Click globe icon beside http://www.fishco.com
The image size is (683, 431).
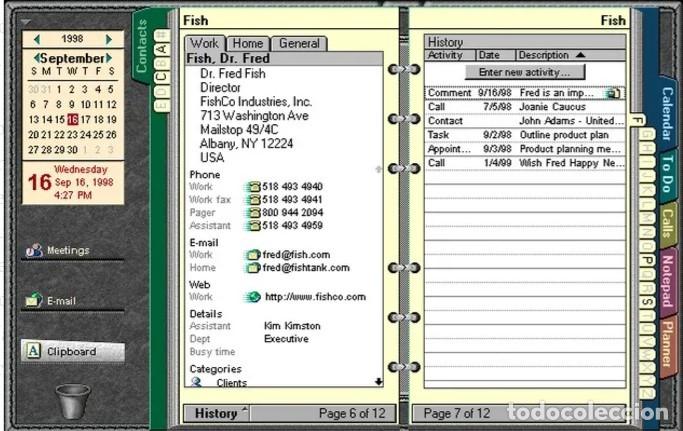coord(252,297)
